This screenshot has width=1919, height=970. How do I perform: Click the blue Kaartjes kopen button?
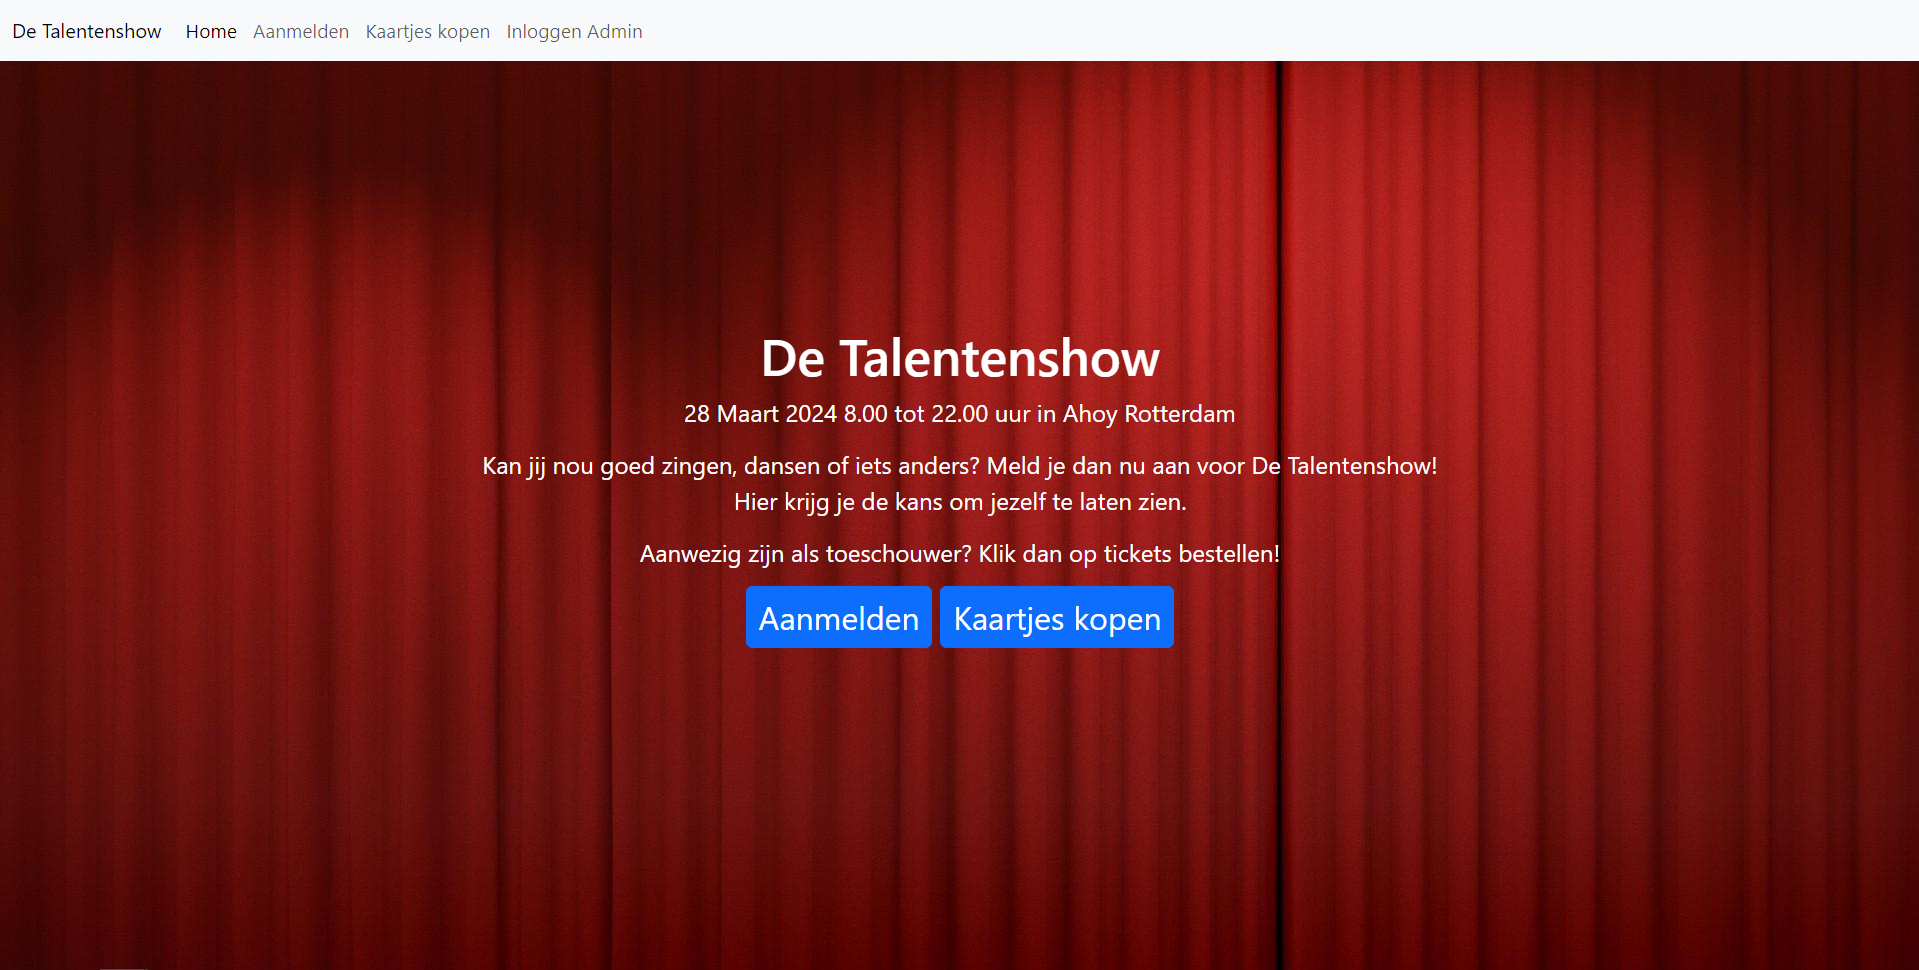tap(1057, 617)
